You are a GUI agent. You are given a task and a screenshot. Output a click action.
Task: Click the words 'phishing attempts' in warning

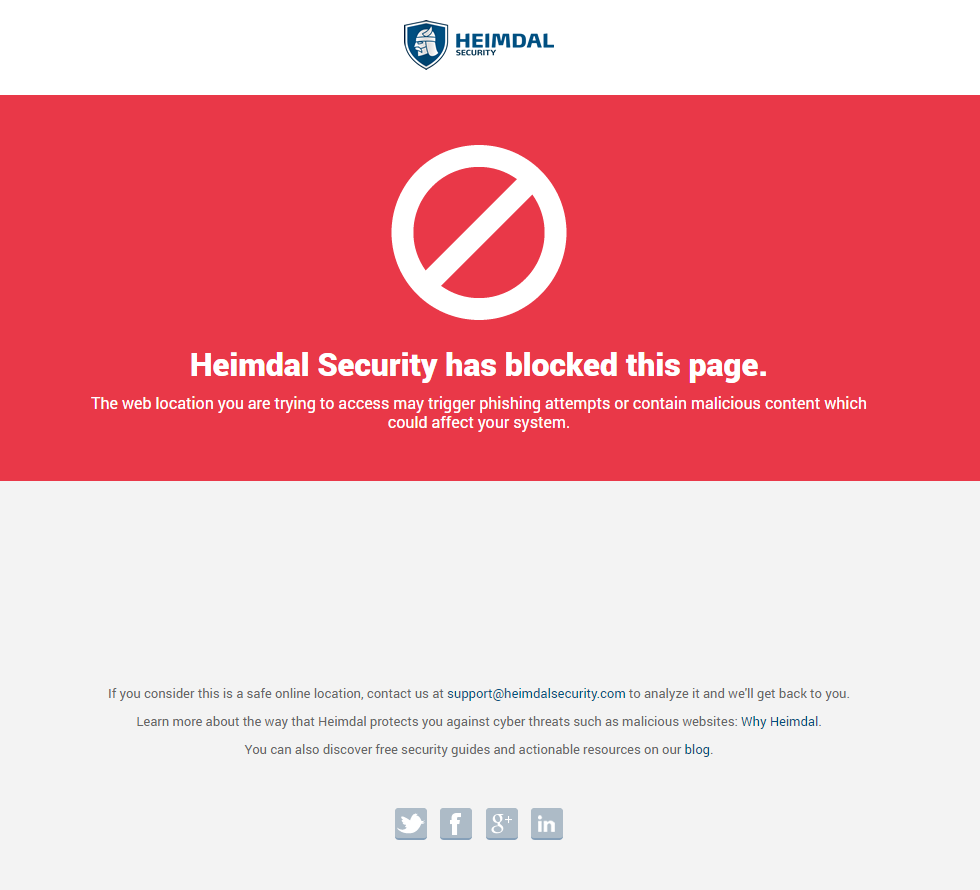544,404
